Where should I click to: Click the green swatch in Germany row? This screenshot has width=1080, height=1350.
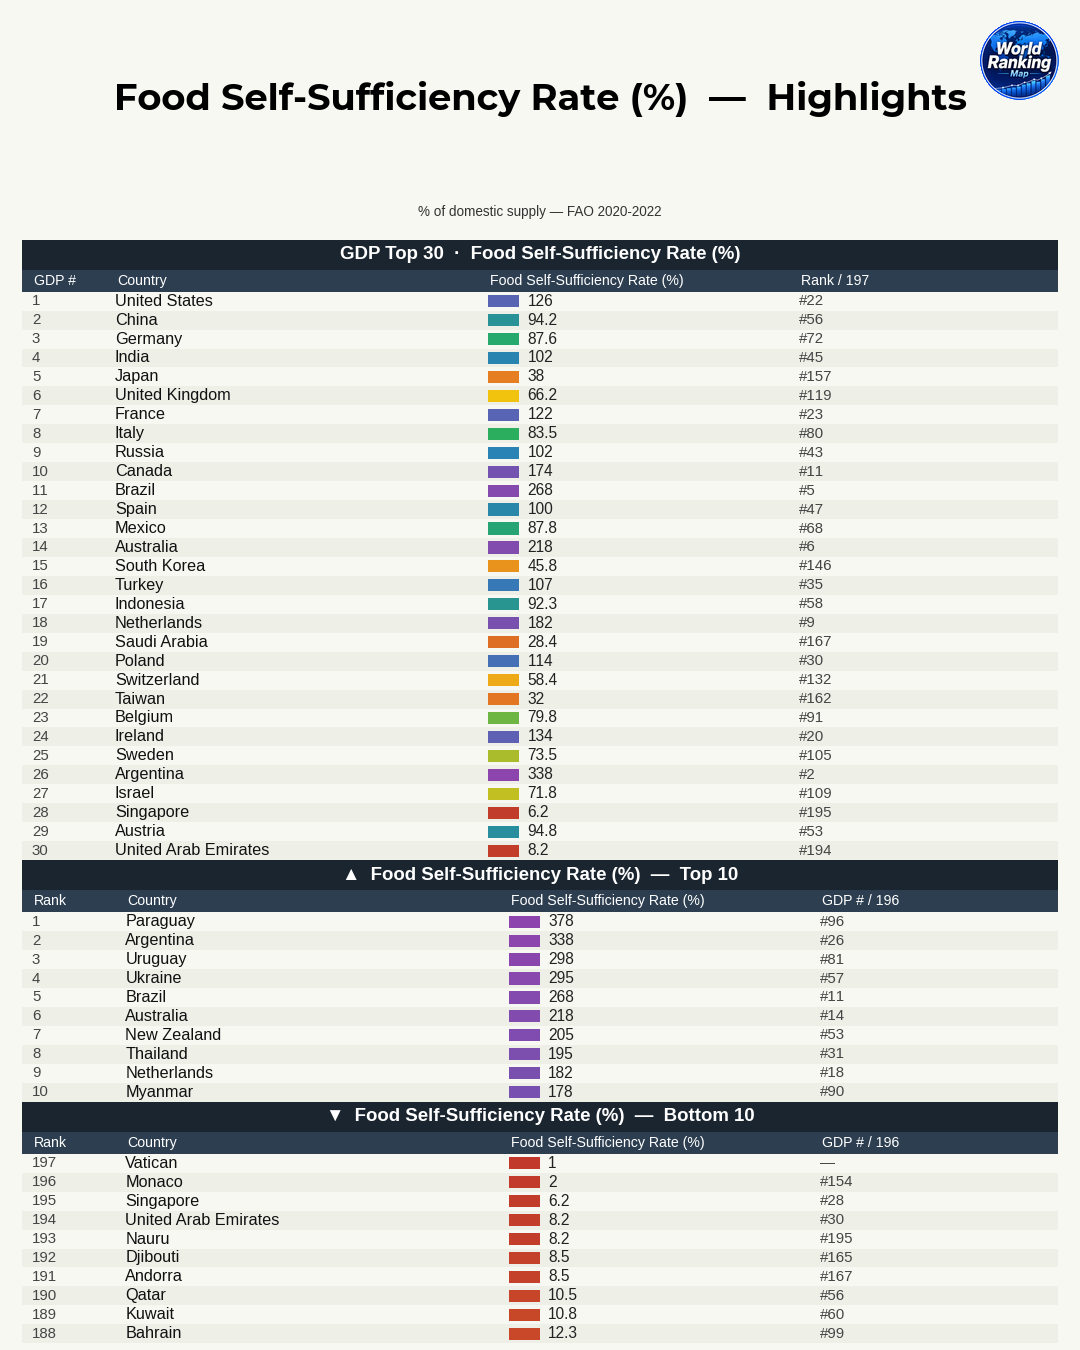[x=503, y=339]
